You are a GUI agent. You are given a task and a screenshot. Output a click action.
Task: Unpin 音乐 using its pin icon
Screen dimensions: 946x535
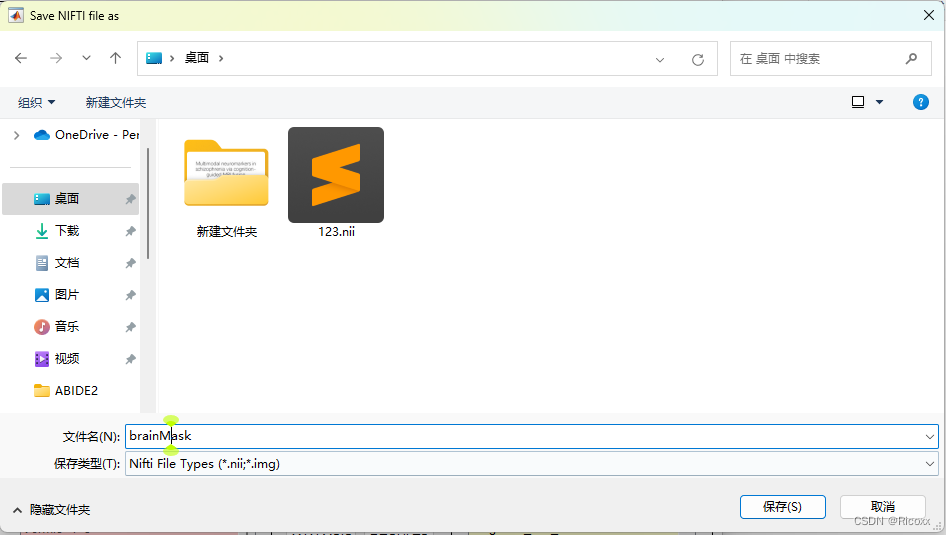[130, 327]
